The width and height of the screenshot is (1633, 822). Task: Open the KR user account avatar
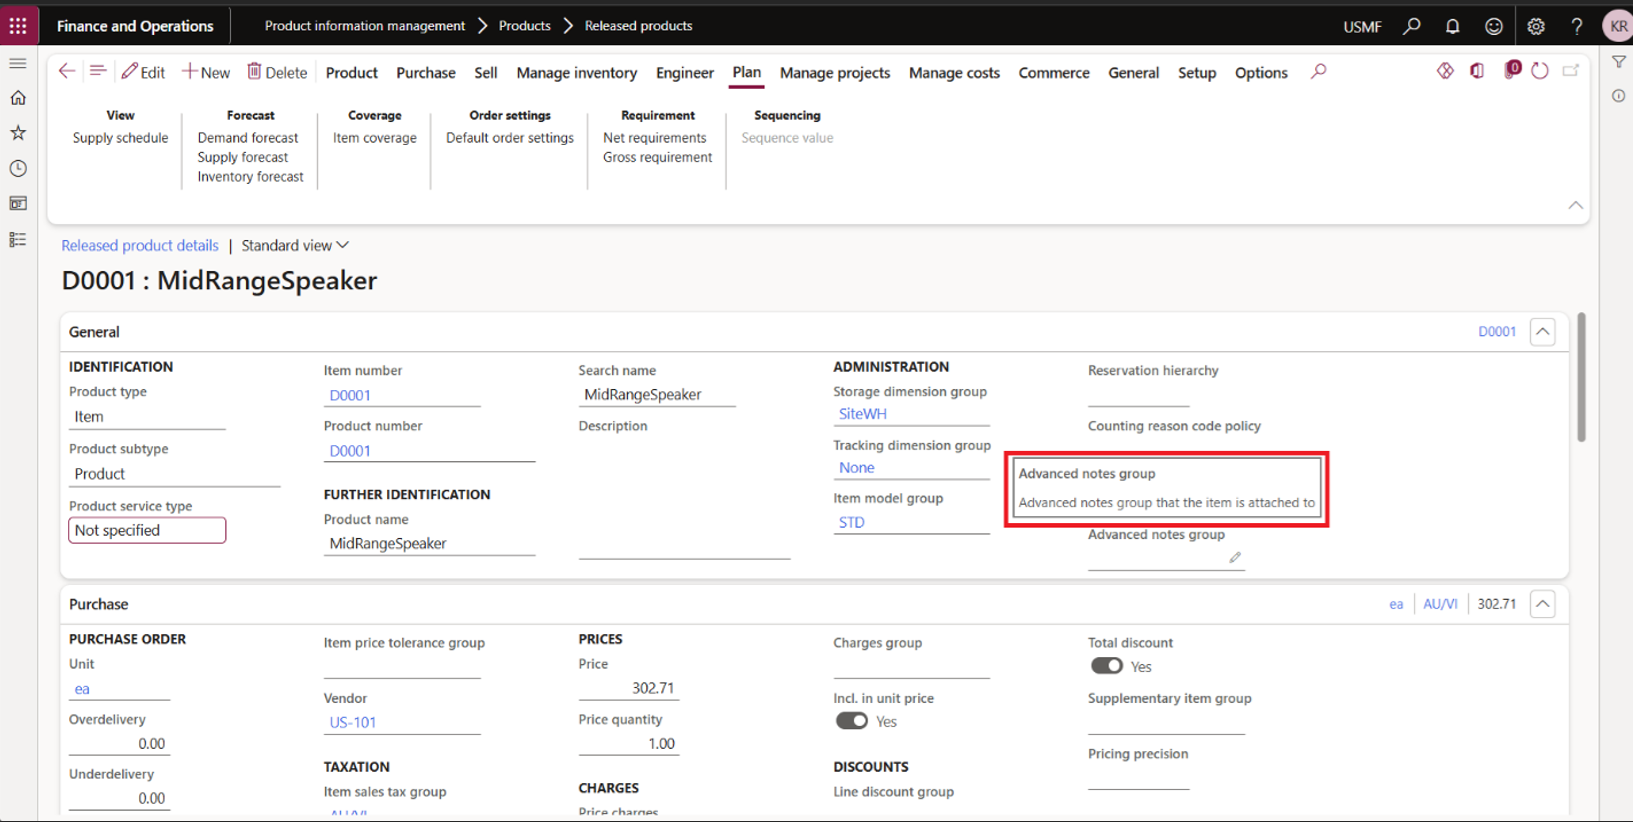click(x=1617, y=26)
